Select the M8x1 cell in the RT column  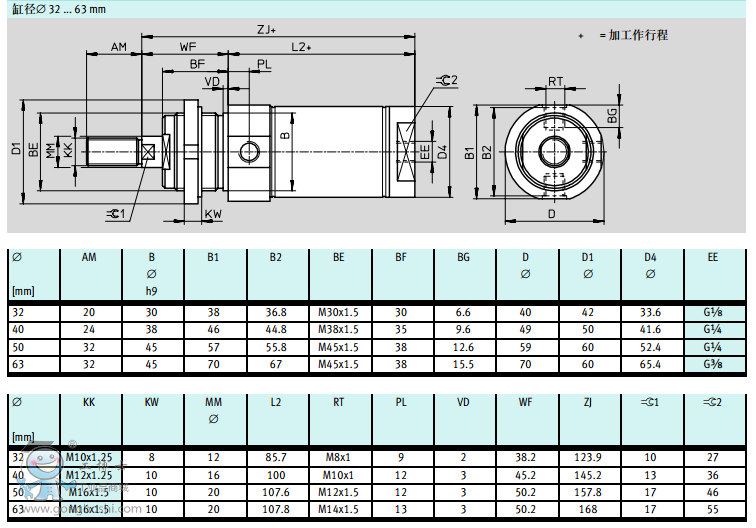[339, 457]
